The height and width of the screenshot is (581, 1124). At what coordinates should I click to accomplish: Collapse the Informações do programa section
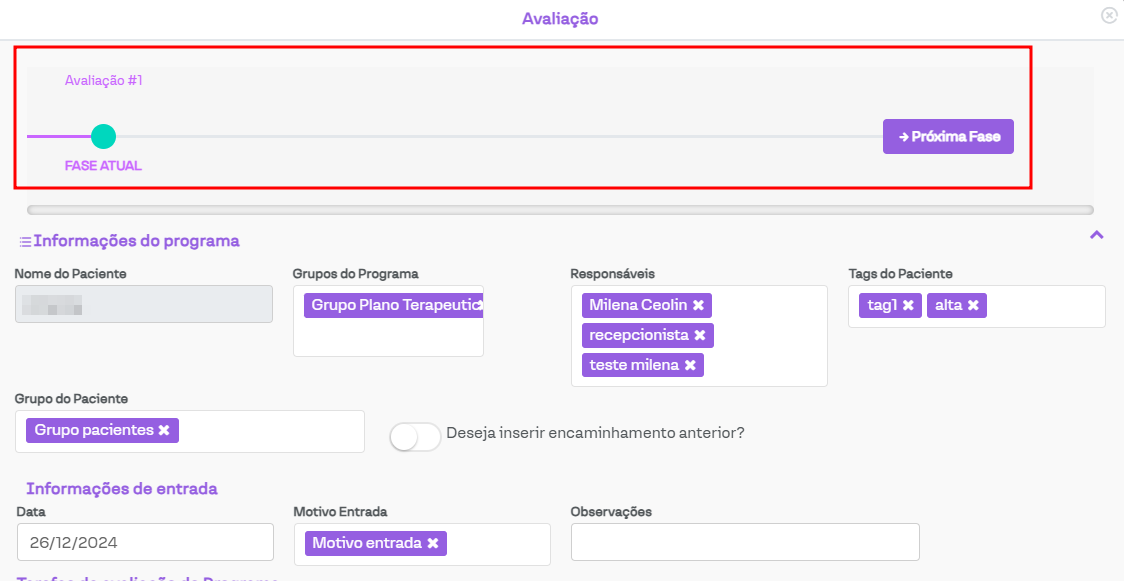click(1096, 235)
